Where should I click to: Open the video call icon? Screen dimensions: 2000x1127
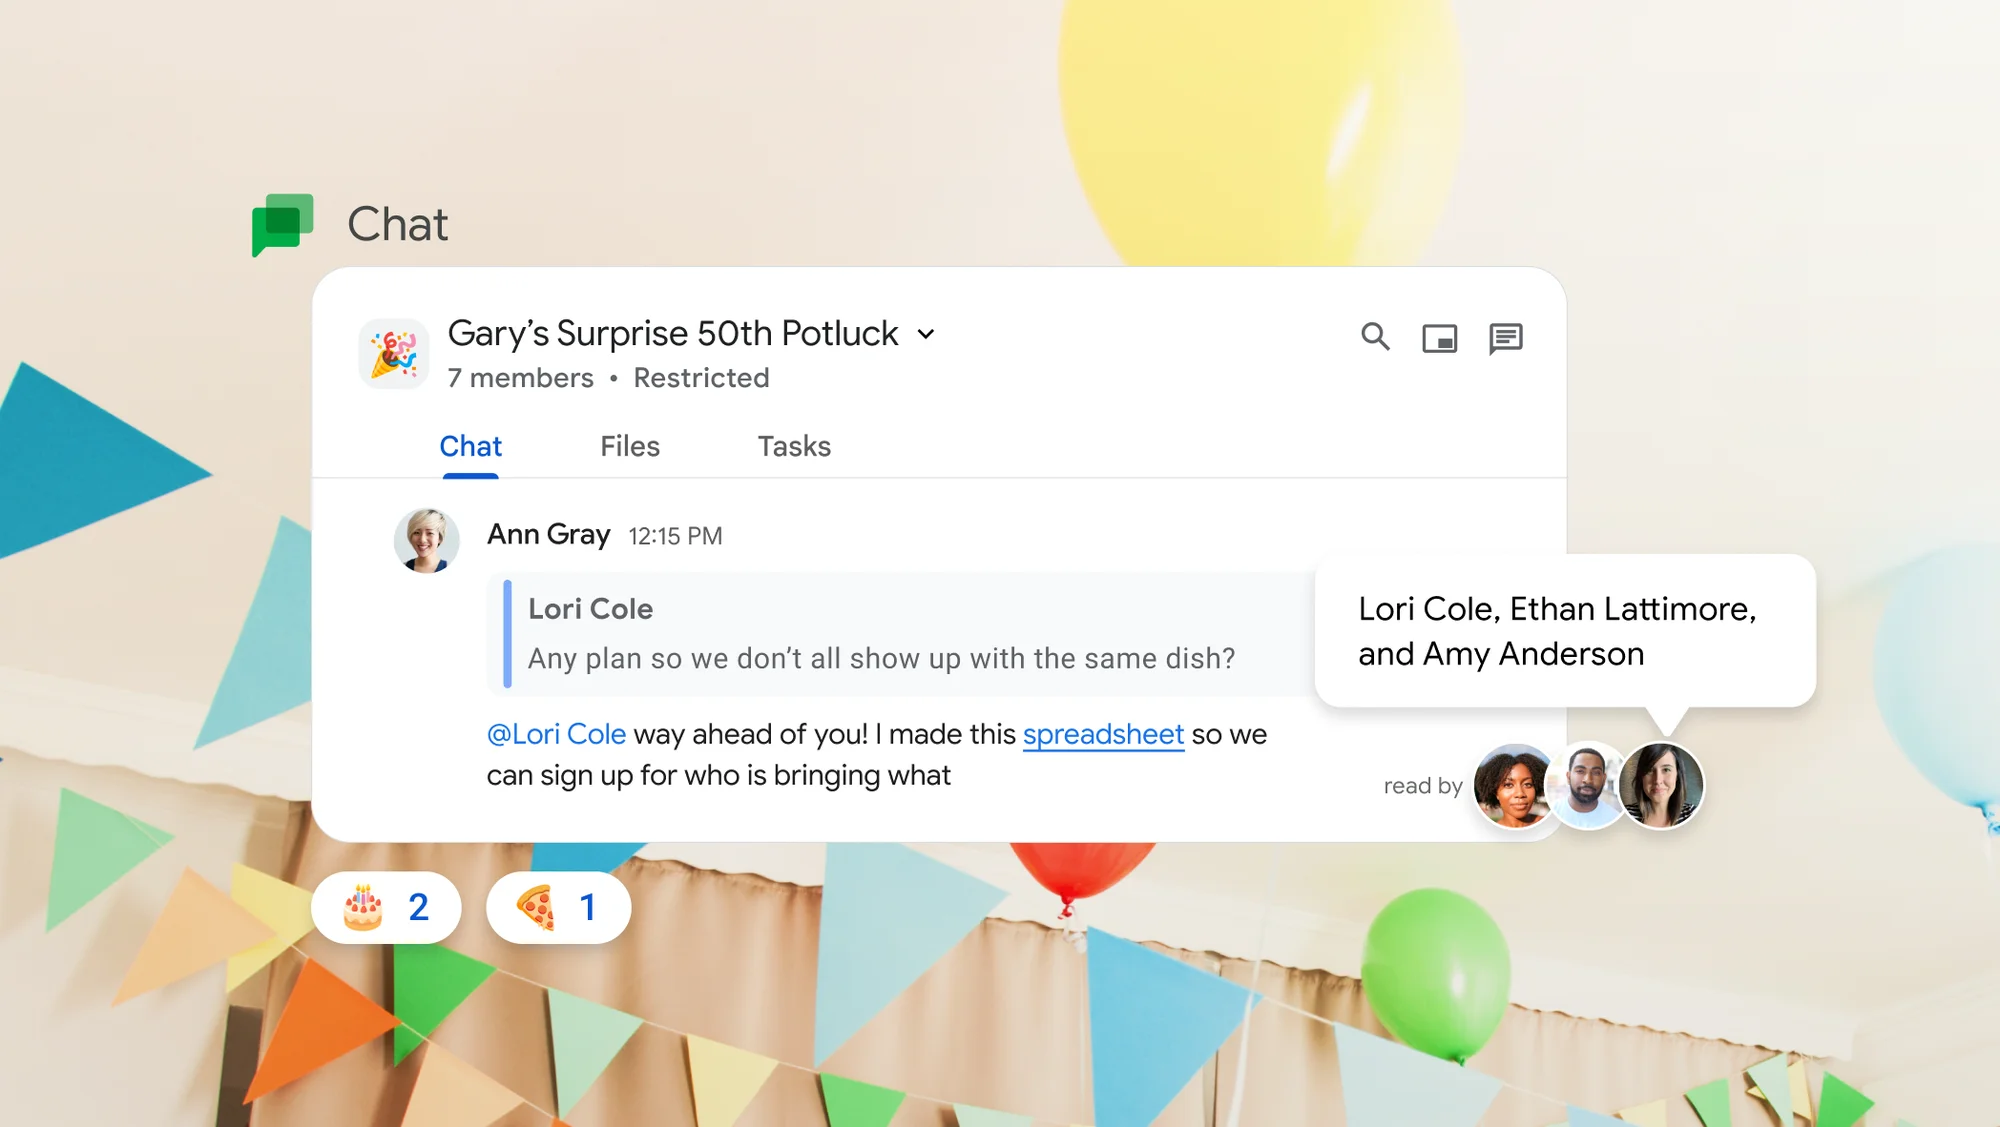click(1442, 338)
